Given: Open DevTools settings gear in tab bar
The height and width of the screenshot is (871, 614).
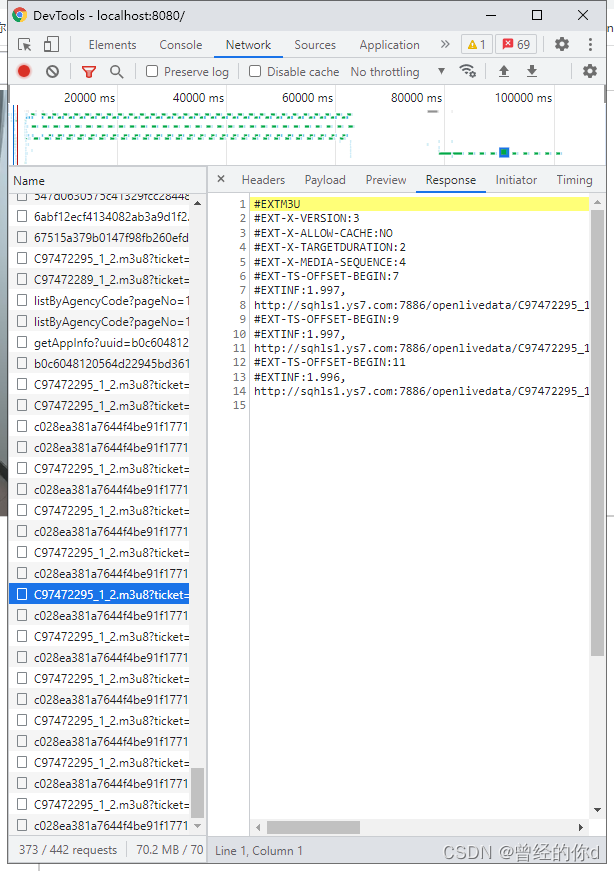Looking at the screenshot, I should 562,44.
